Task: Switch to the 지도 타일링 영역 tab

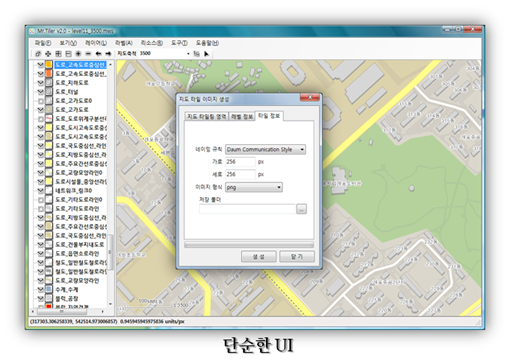Action: tap(207, 116)
